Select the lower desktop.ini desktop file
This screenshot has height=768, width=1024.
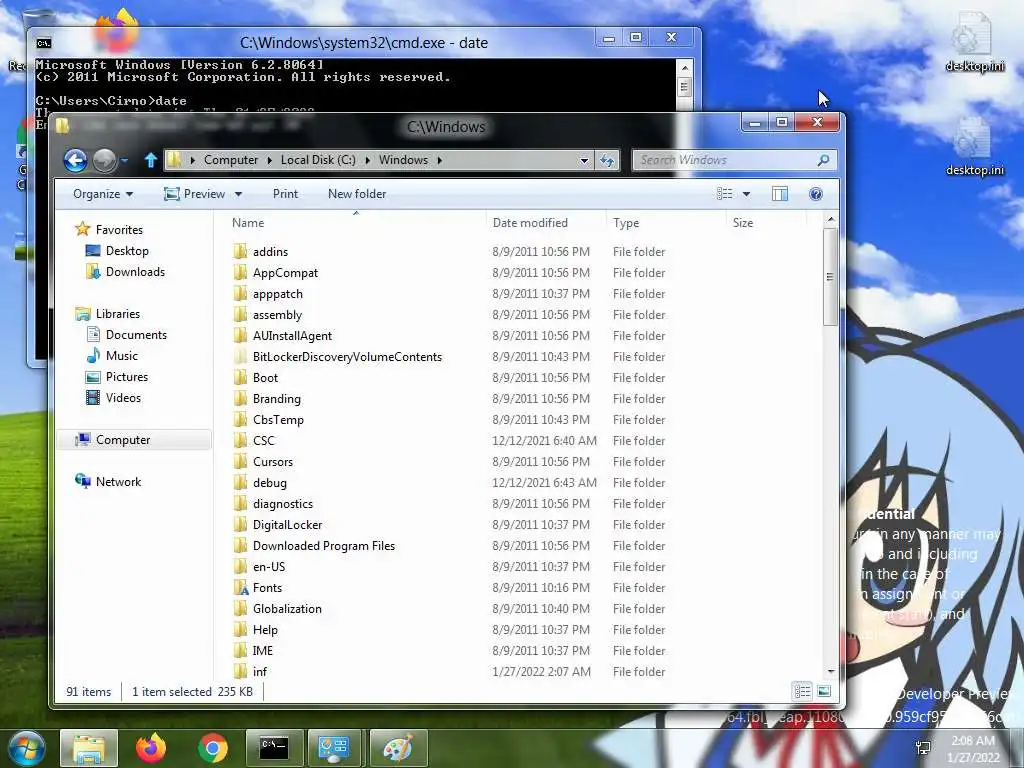(x=974, y=148)
